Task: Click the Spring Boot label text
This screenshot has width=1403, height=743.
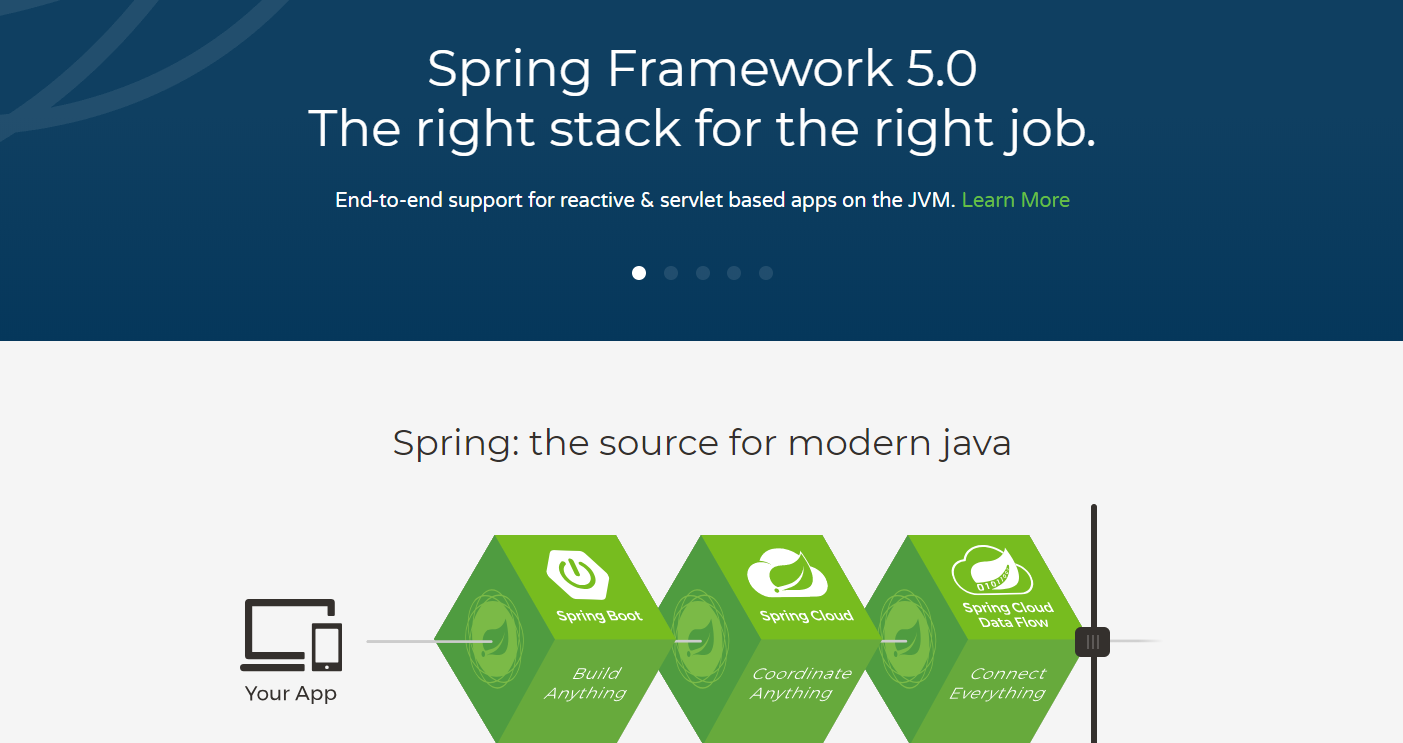Action: coord(599,616)
